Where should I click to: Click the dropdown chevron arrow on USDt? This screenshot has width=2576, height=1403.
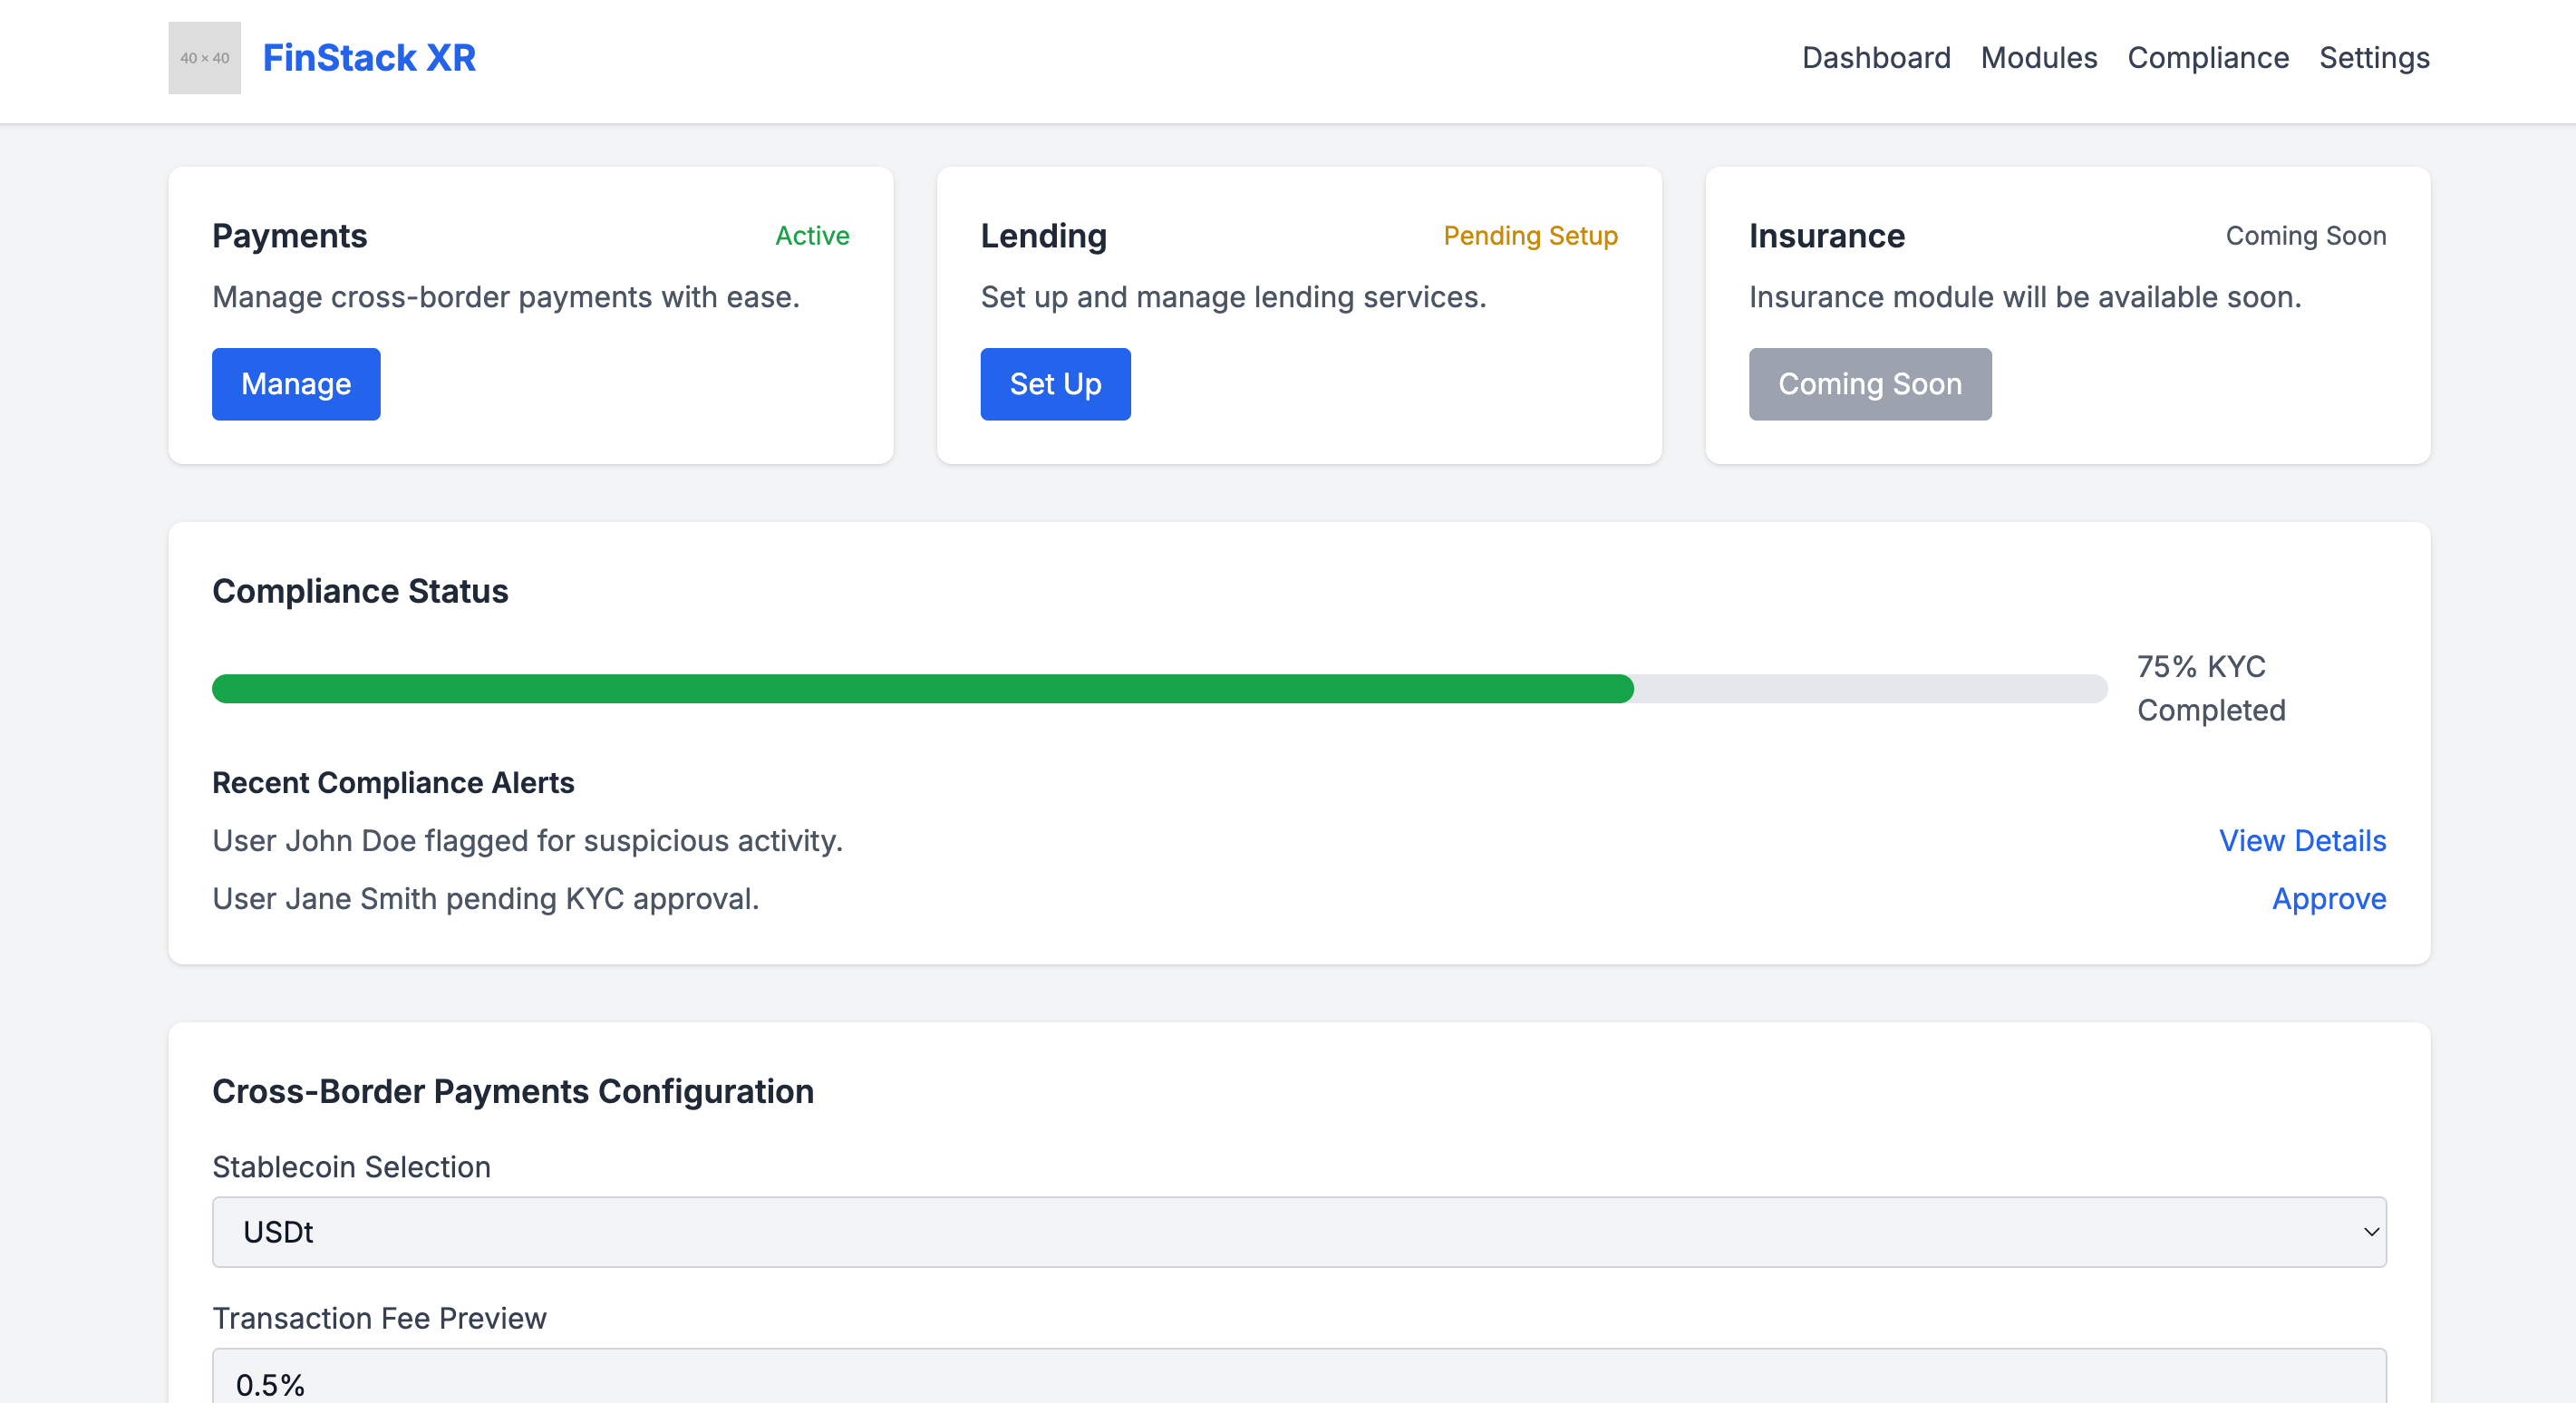pos(2370,1232)
